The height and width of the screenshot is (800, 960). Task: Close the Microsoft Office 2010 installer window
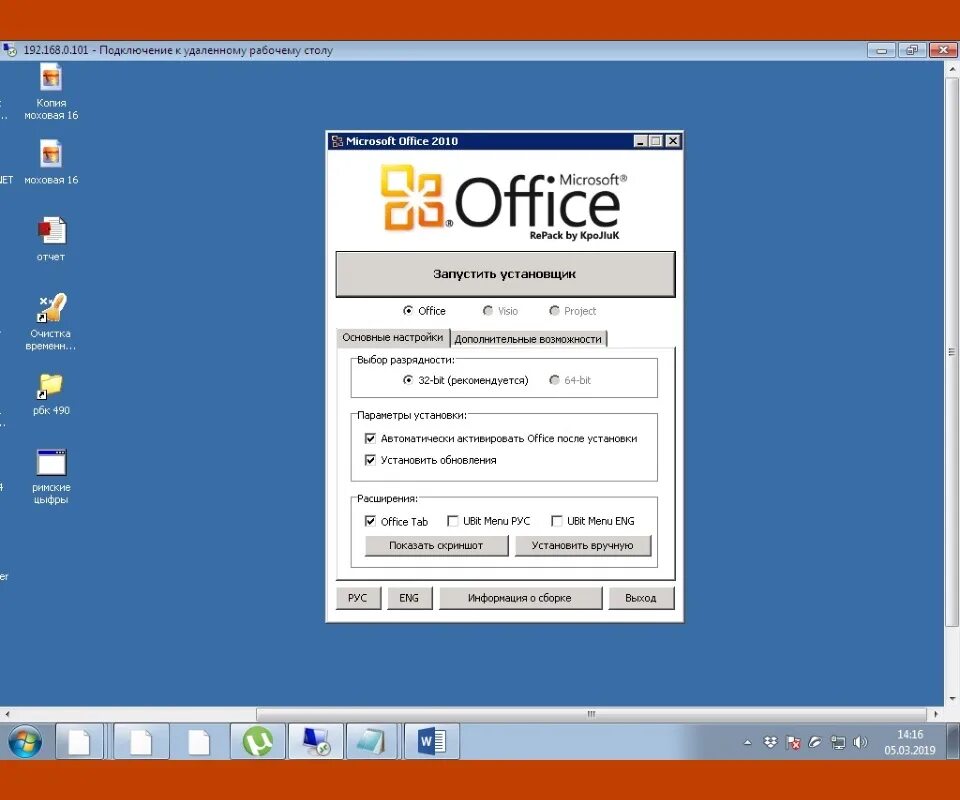click(x=672, y=141)
